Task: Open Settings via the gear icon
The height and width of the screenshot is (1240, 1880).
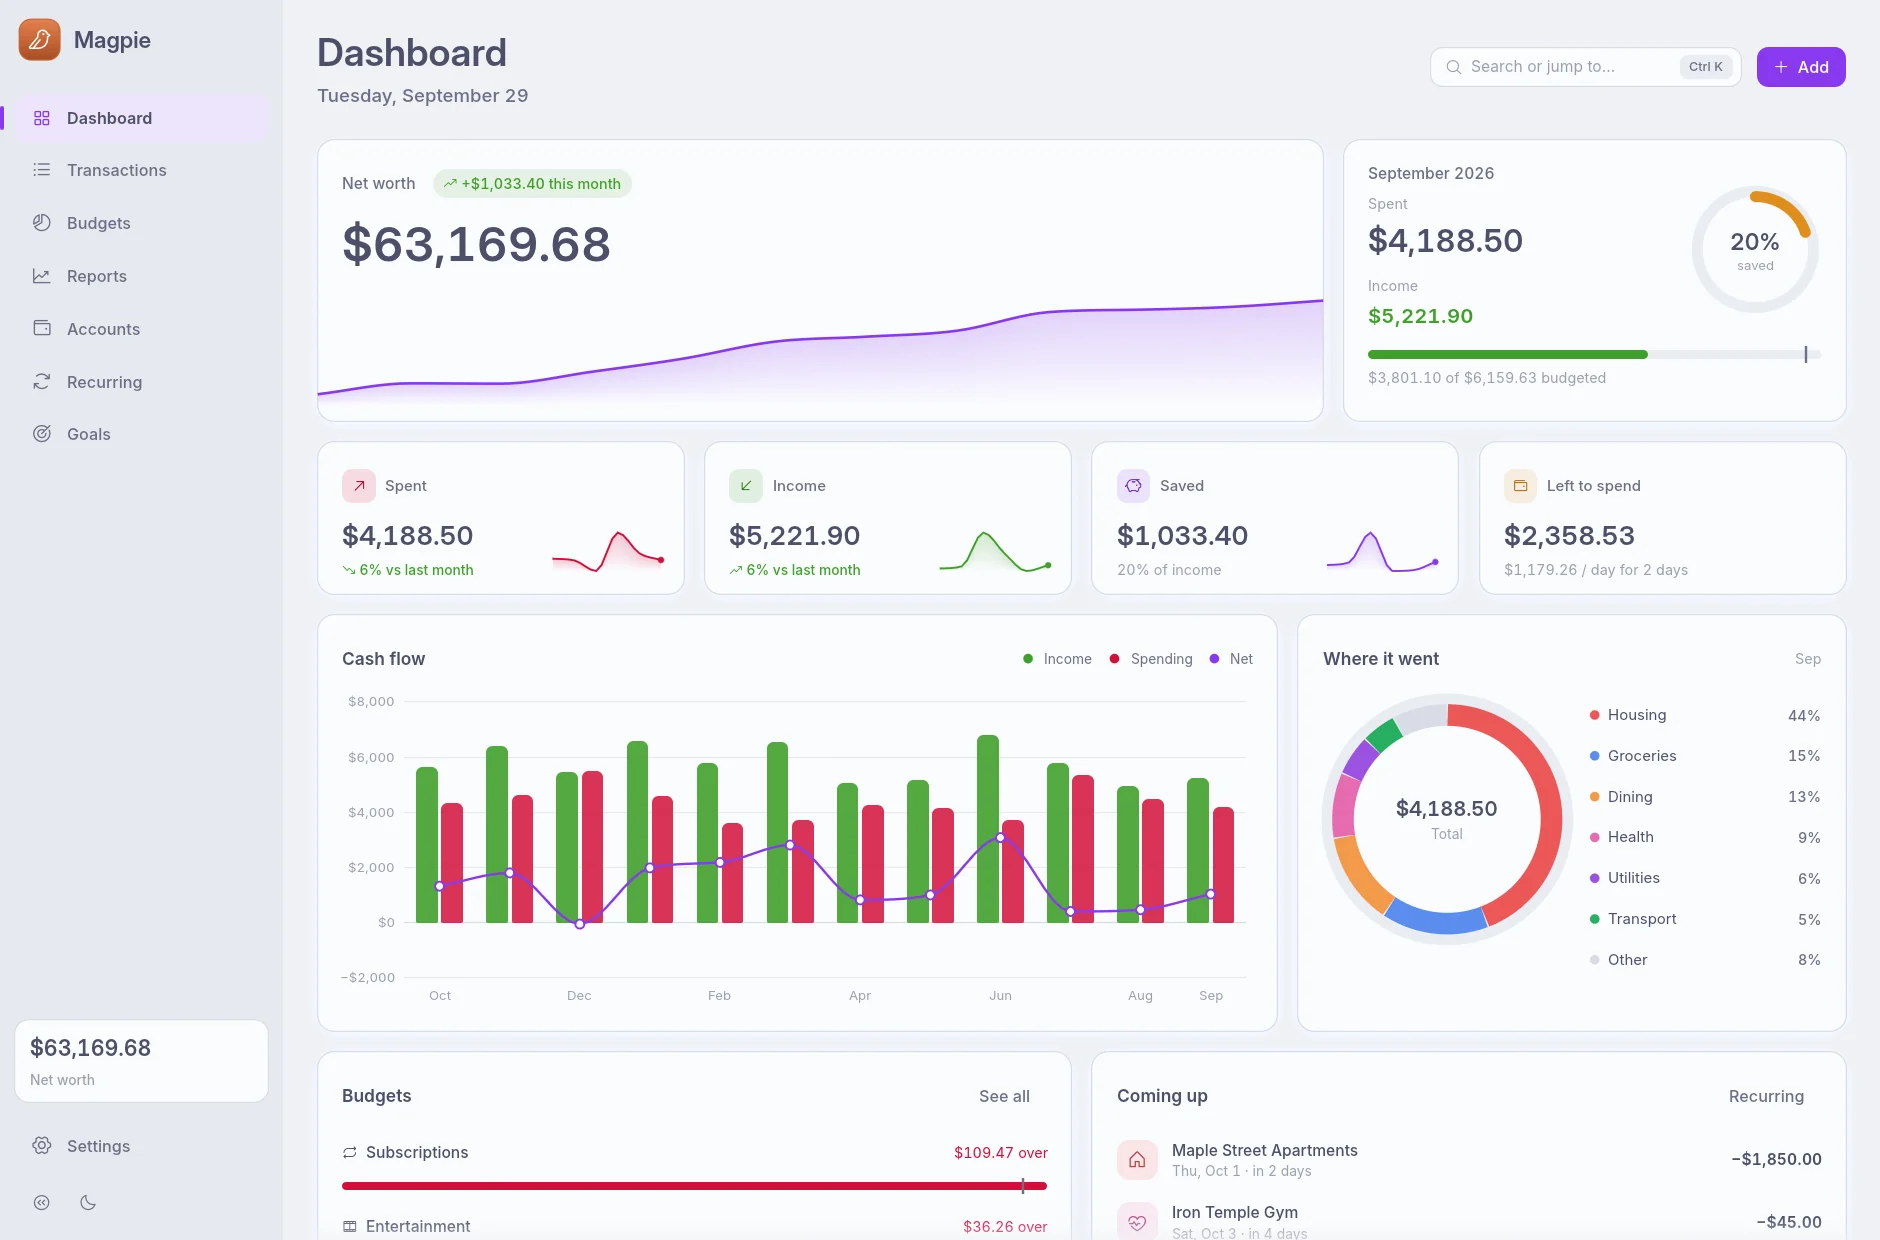Action: pyautogui.click(x=42, y=1146)
